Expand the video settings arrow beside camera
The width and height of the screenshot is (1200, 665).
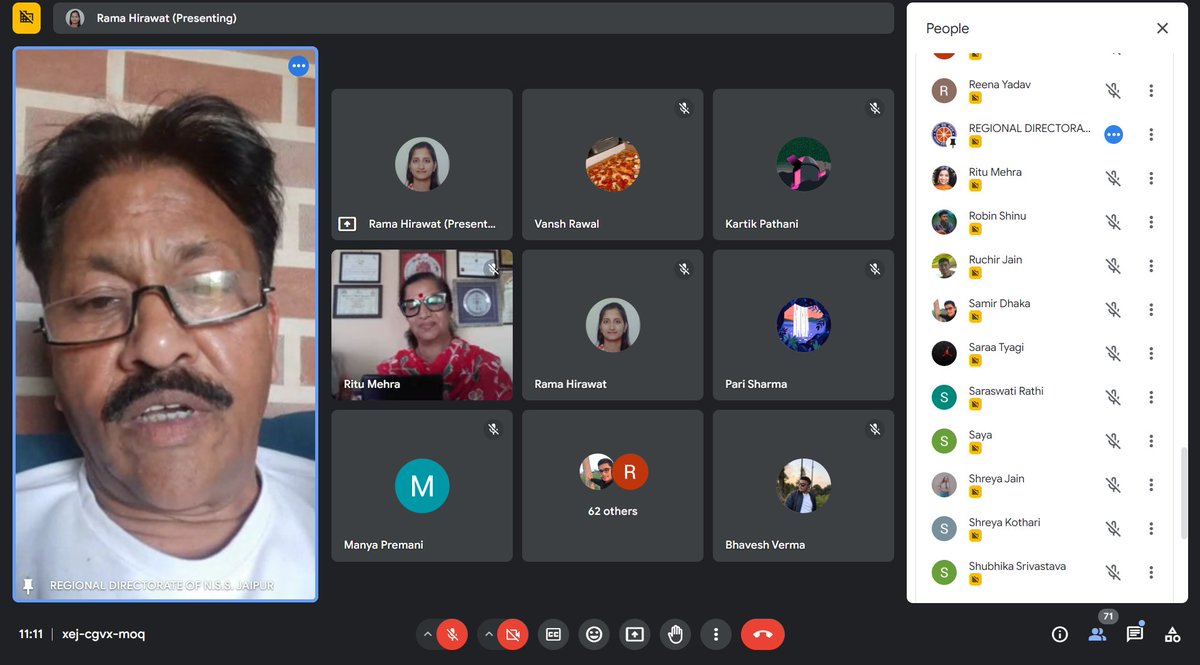pos(488,634)
